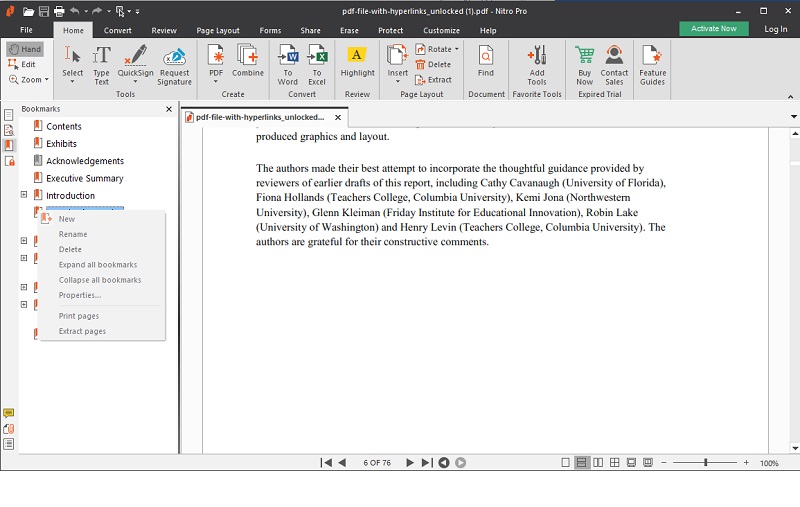The height and width of the screenshot is (507, 800).
Task: Open the Forms ribbon tab
Action: click(x=270, y=31)
